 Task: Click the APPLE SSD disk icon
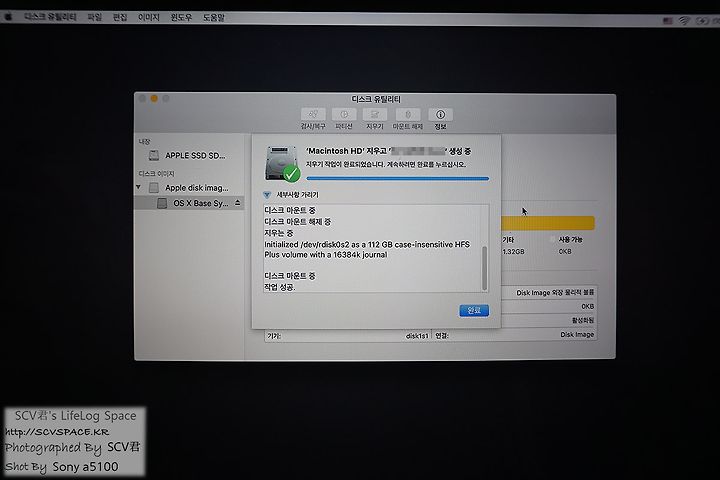[154, 156]
